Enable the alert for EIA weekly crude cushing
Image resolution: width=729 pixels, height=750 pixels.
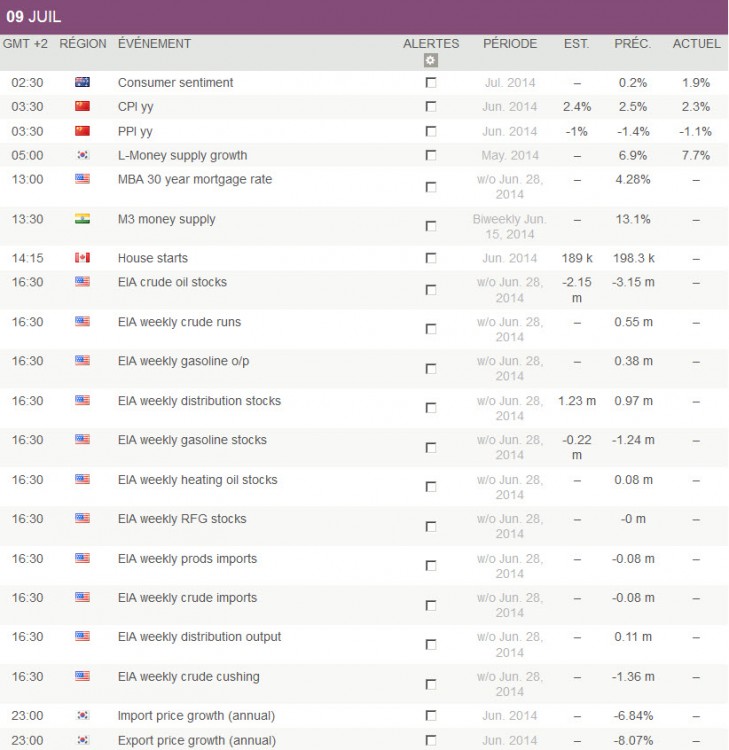(431, 684)
